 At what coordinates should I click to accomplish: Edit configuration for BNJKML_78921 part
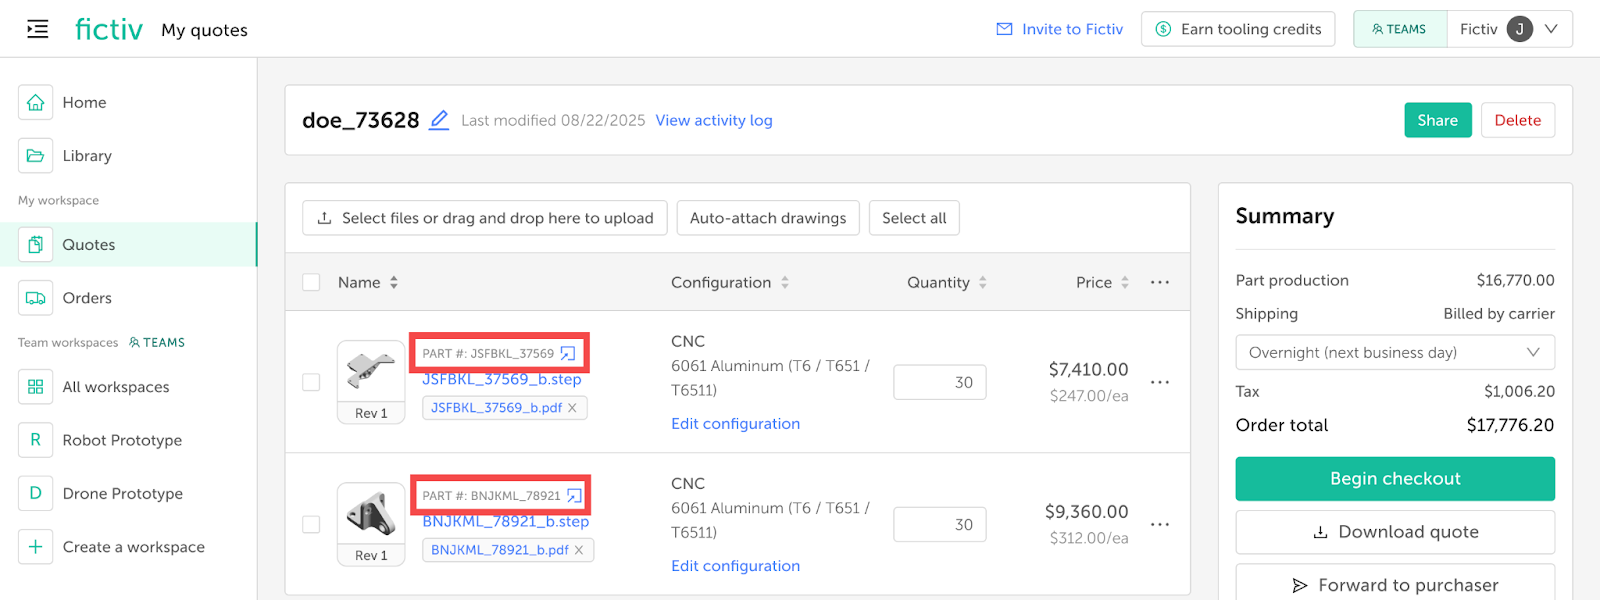pyautogui.click(x=736, y=565)
